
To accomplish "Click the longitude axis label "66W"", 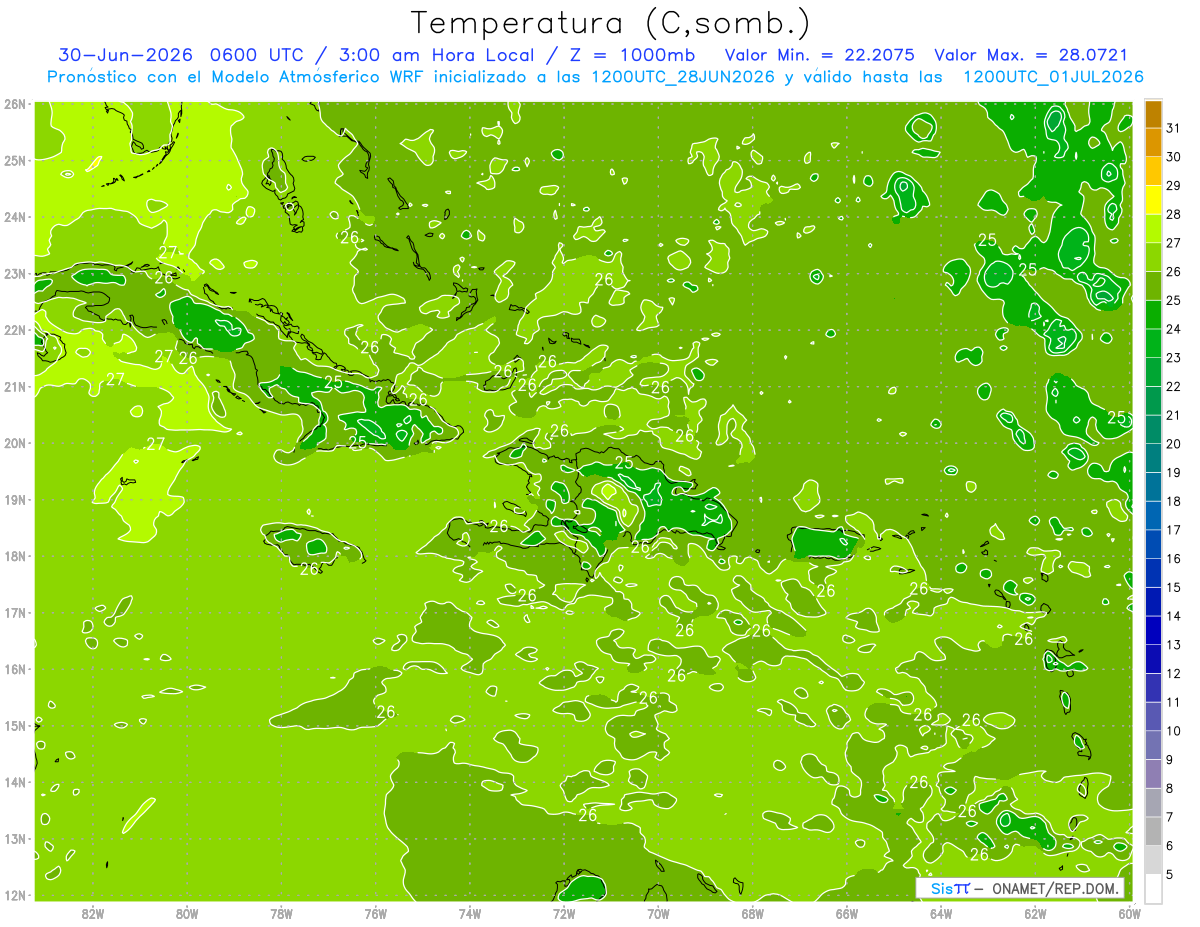I will pos(846,912).
